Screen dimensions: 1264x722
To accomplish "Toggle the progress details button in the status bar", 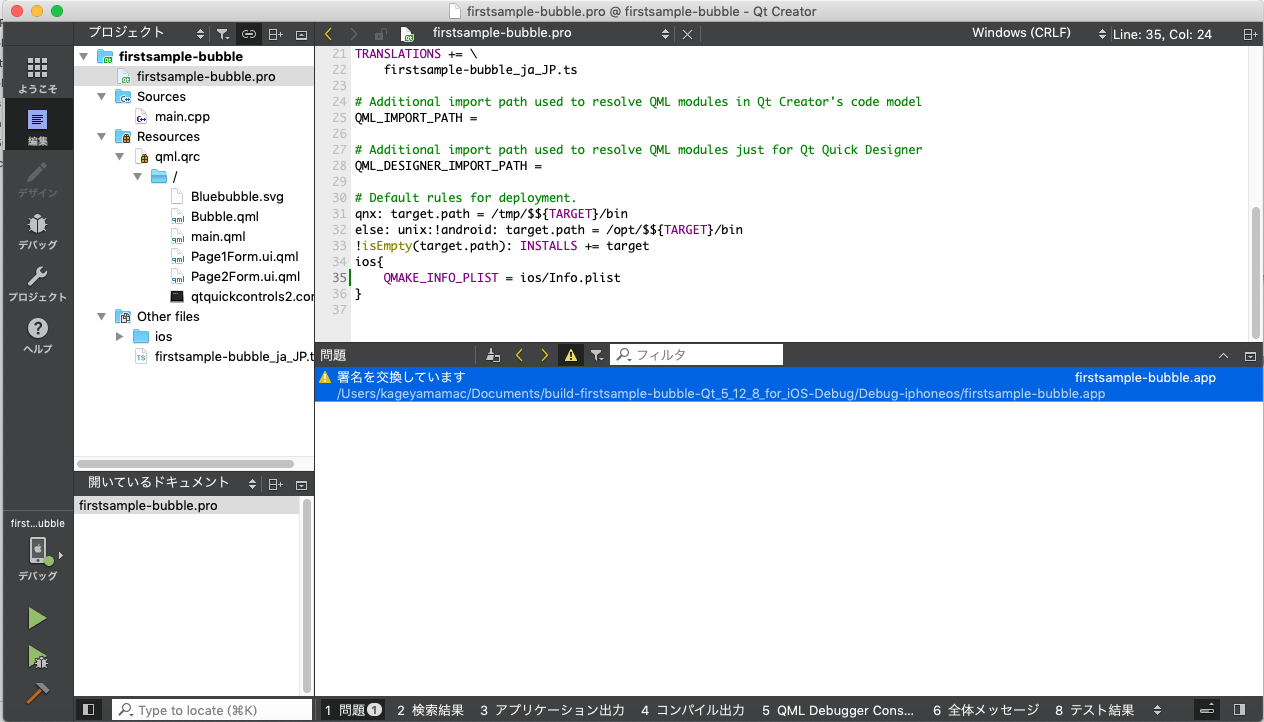I will [x=1208, y=710].
